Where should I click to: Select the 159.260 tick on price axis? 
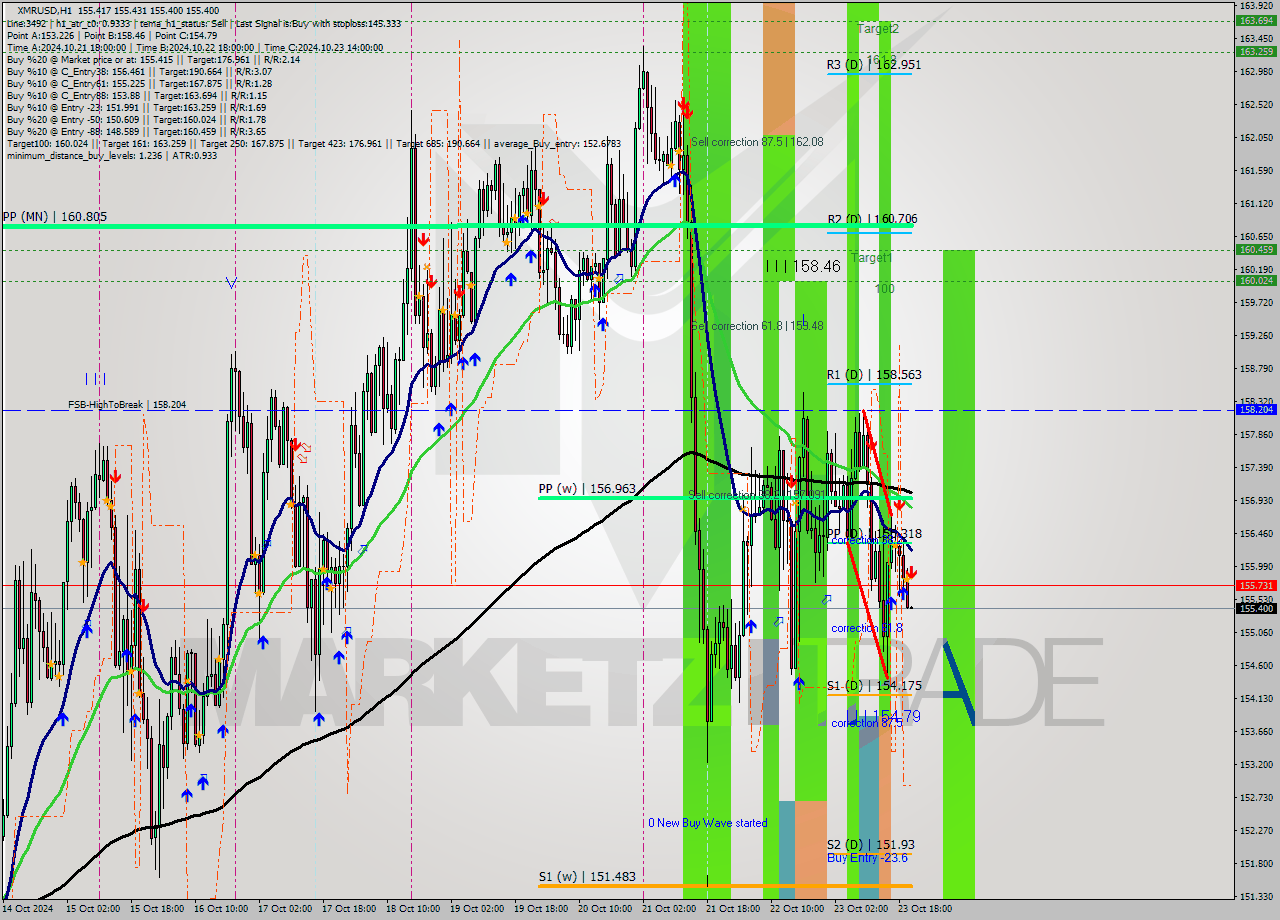[1256, 336]
